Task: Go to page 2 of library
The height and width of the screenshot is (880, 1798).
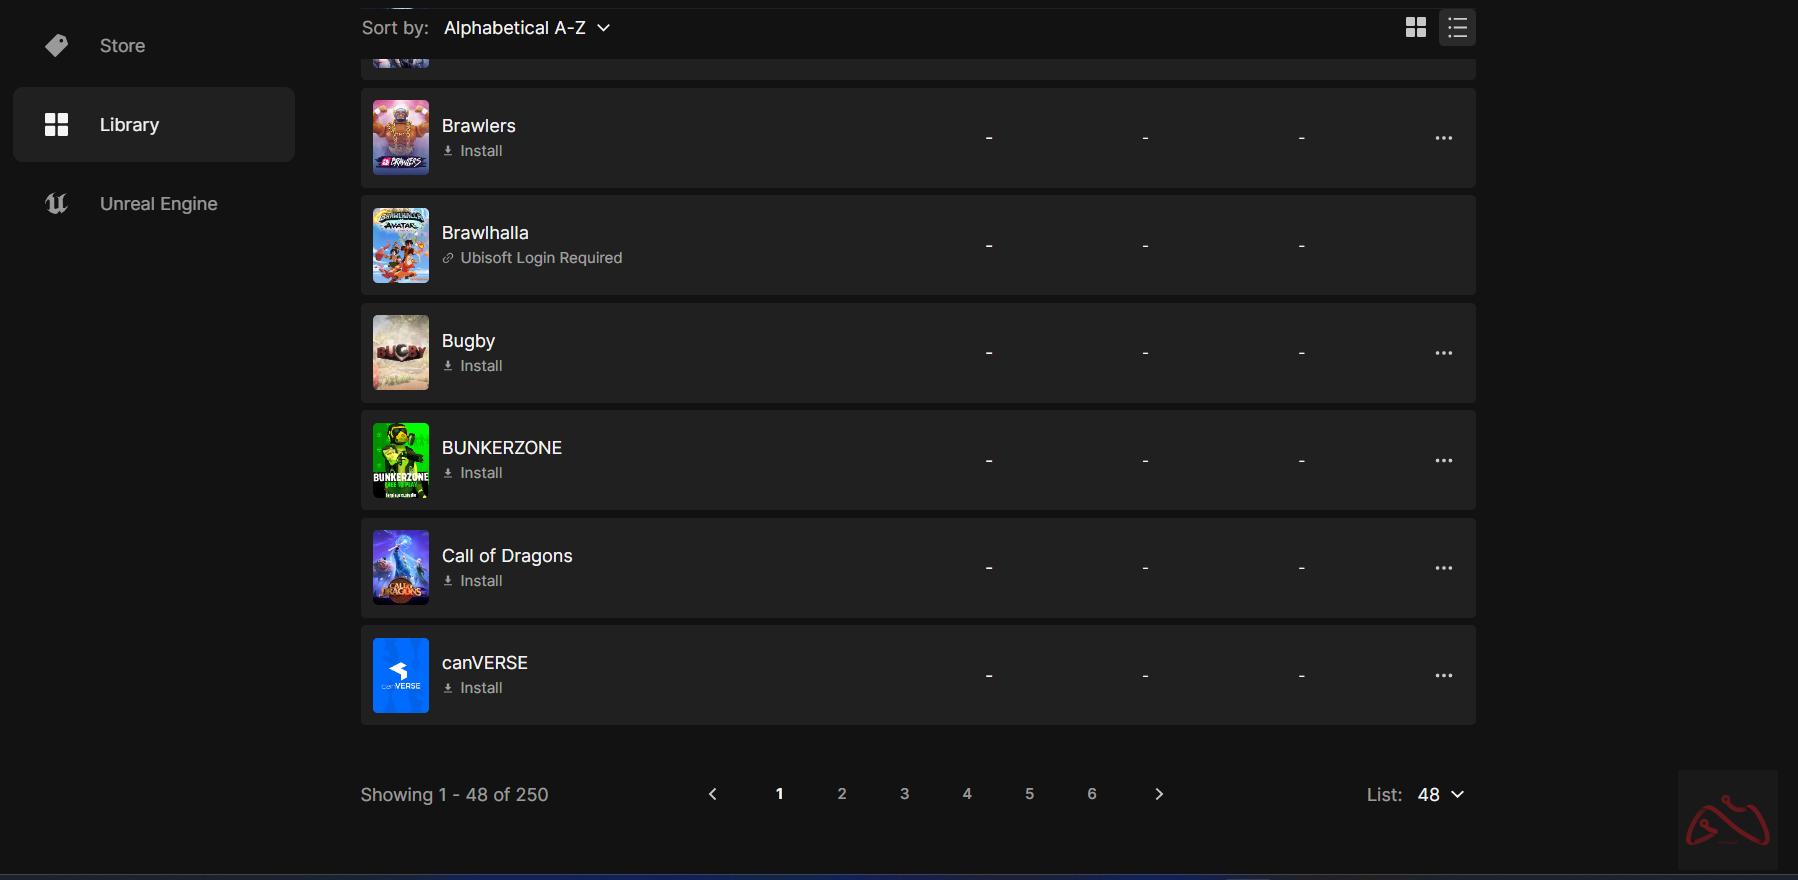Action: tap(842, 794)
